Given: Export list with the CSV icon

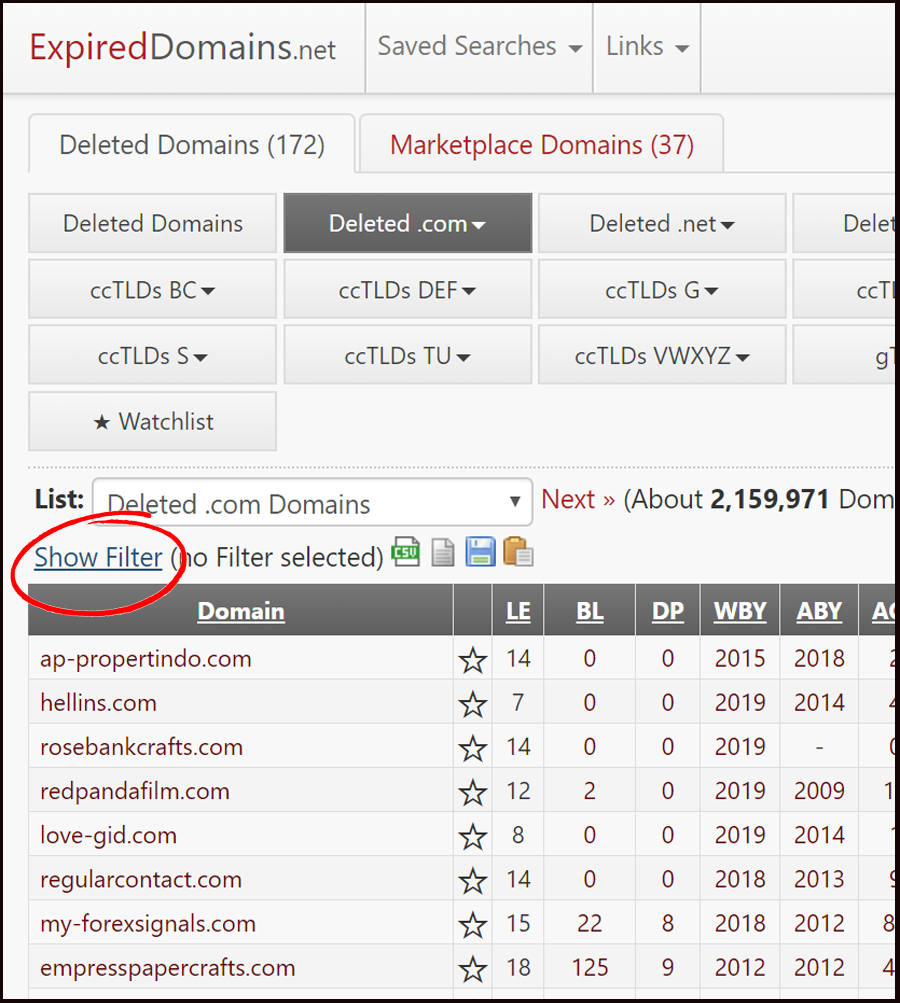Looking at the screenshot, I should tap(406, 551).
